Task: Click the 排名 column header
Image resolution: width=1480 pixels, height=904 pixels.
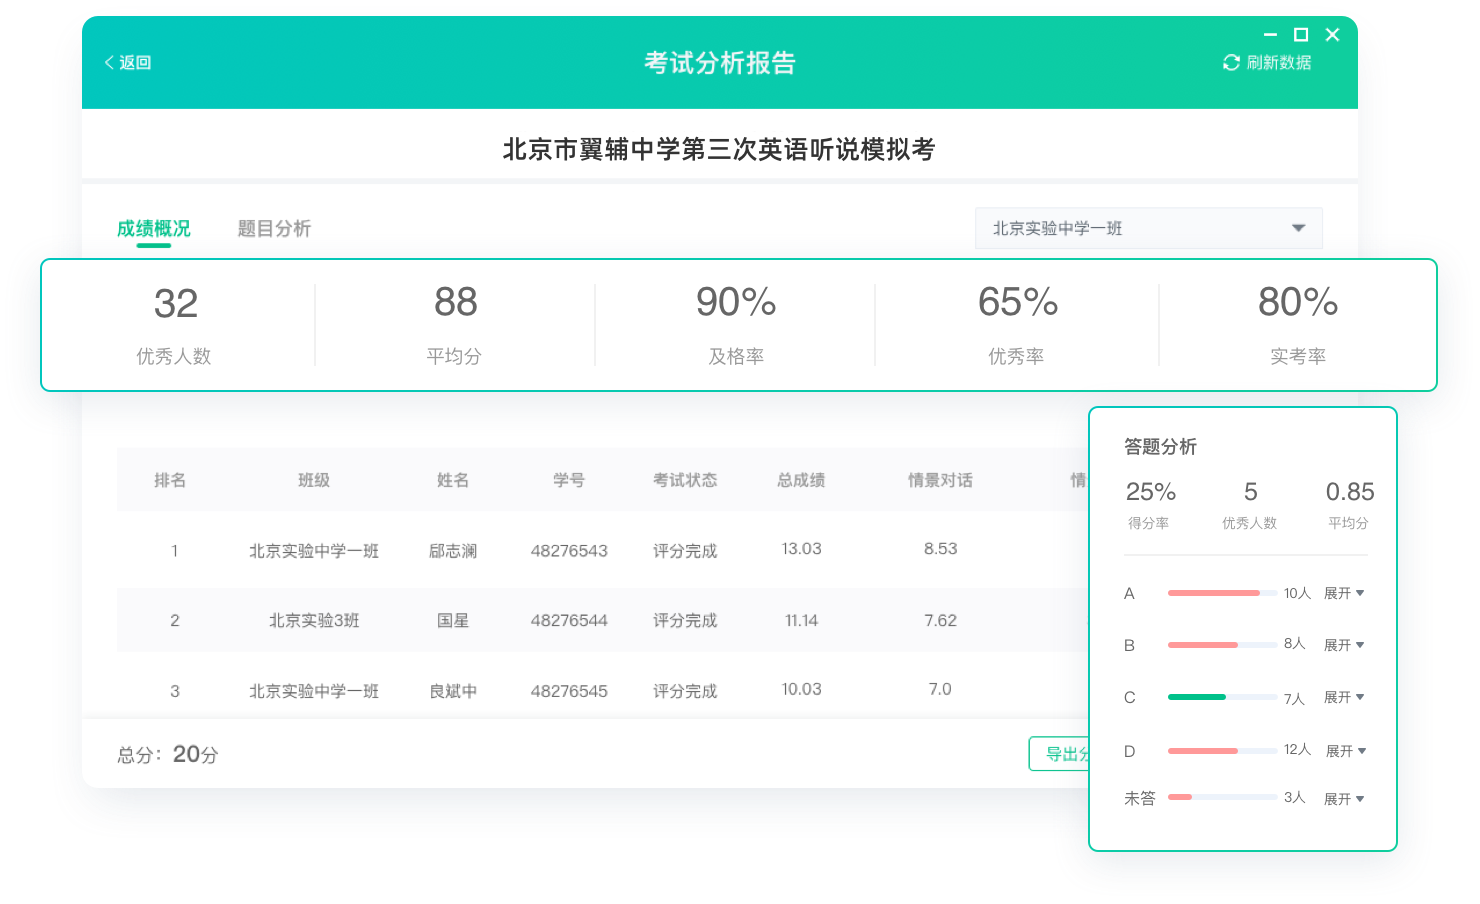Action: click(170, 480)
